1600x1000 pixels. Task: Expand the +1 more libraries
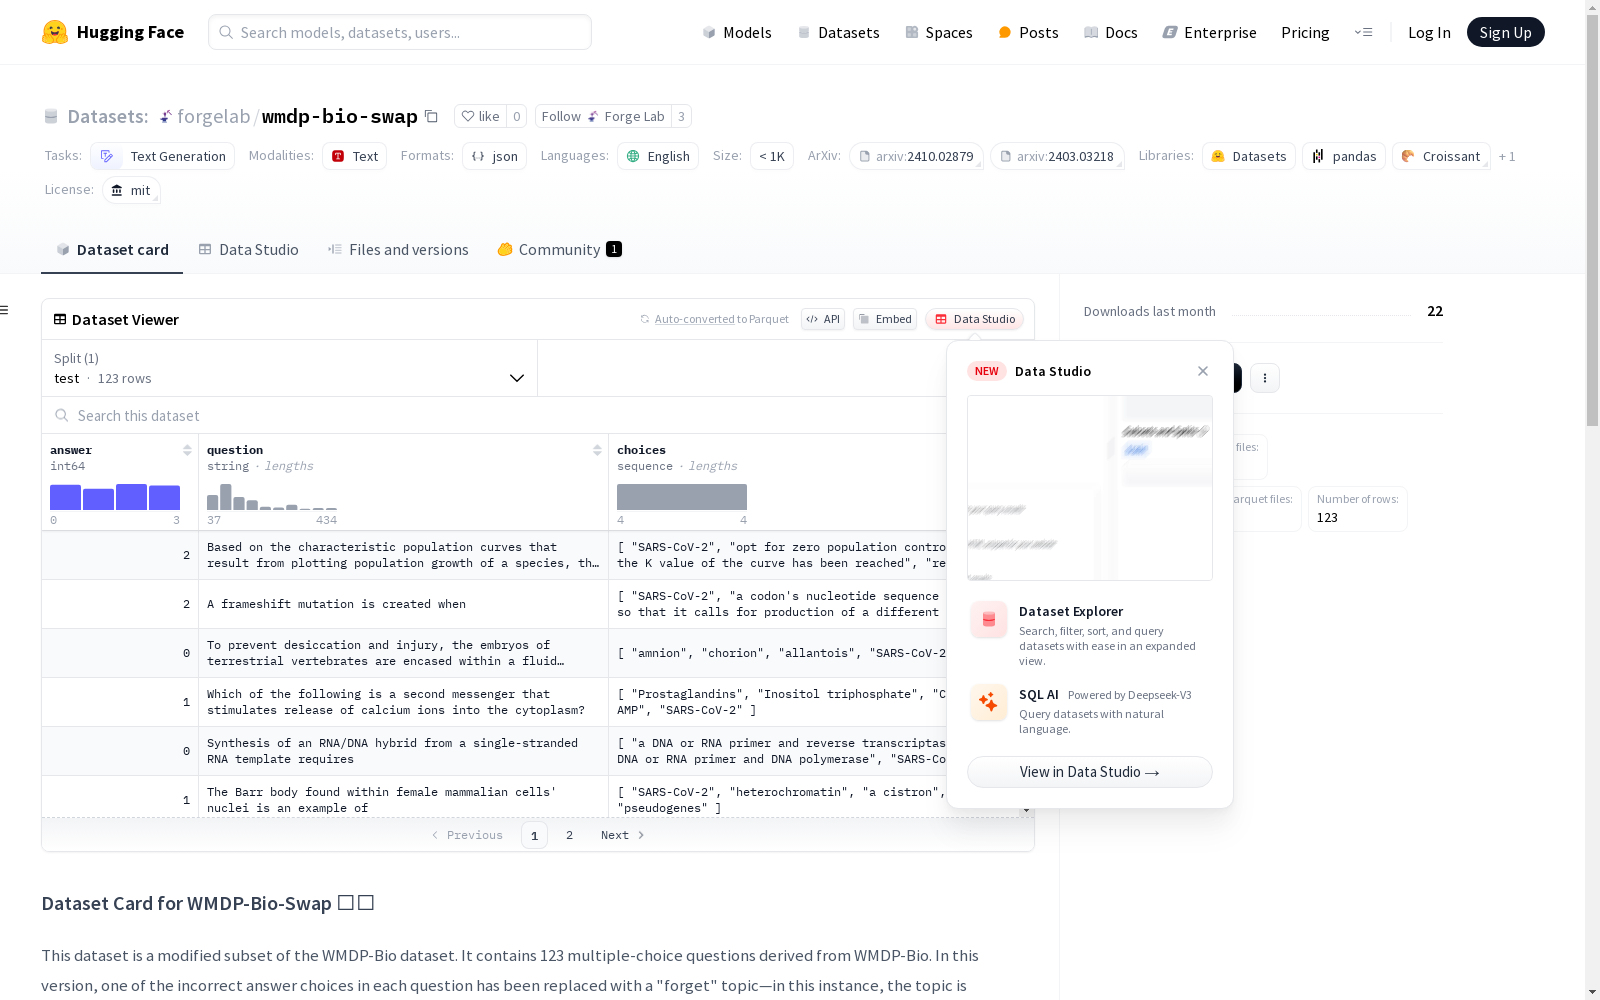[1507, 156]
